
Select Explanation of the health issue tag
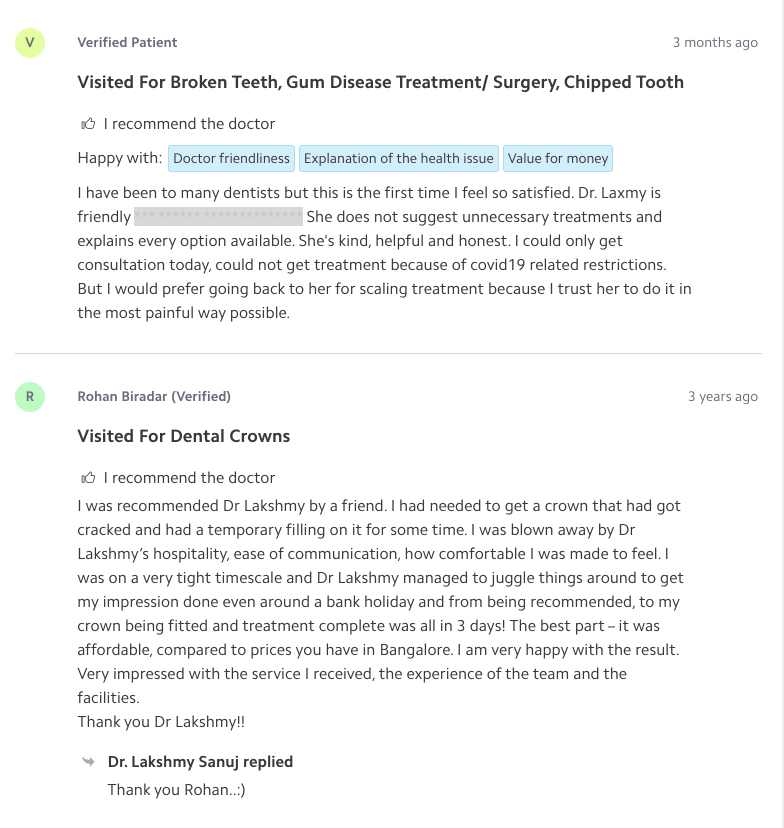398,158
